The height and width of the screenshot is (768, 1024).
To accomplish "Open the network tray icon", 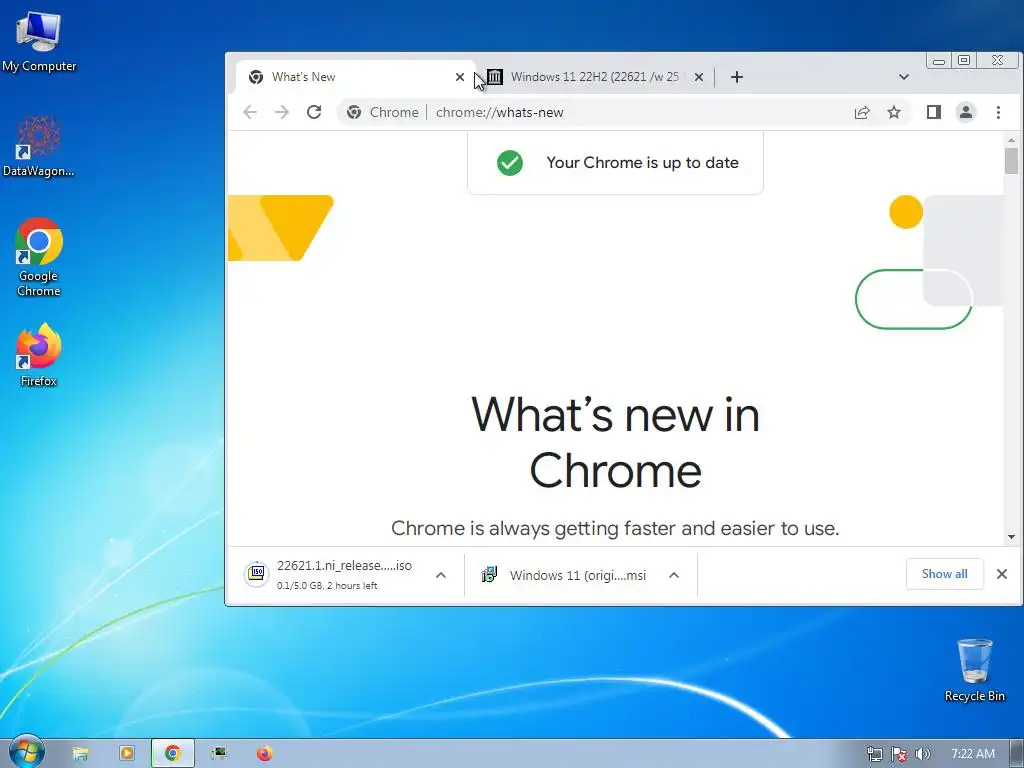I will coord(874,754).
